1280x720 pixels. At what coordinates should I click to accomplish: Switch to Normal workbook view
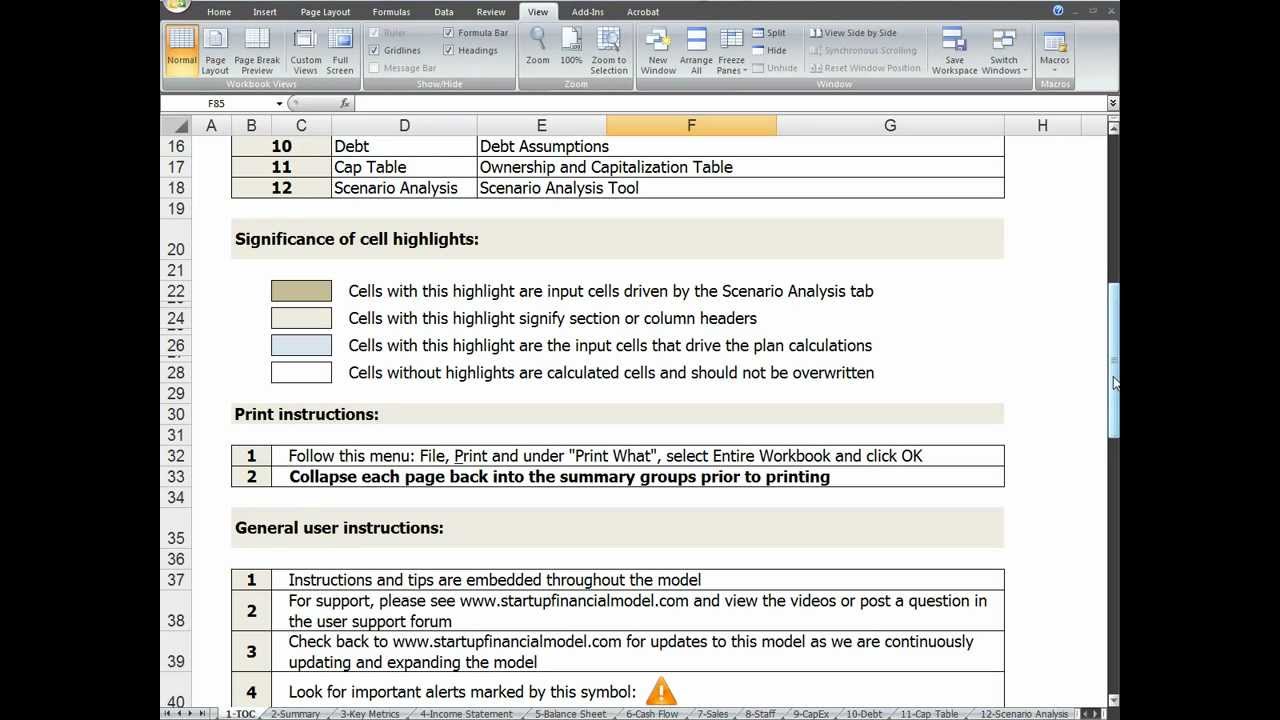point(182,50)
